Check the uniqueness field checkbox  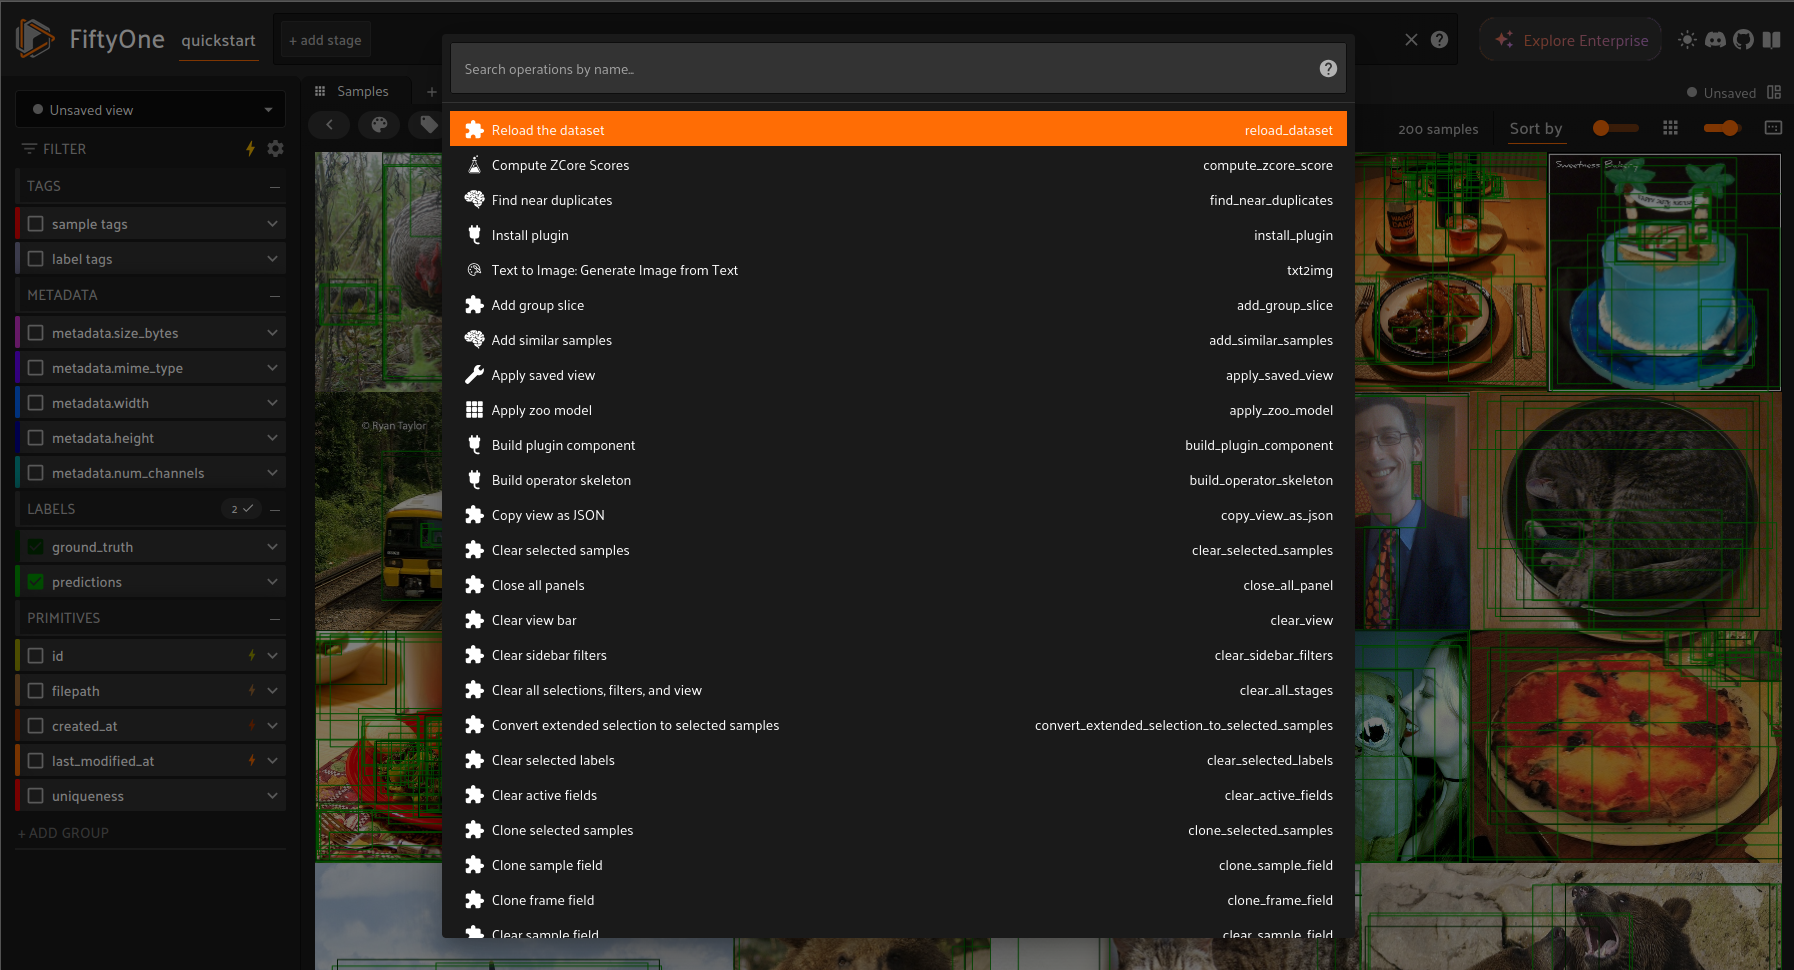36,795
